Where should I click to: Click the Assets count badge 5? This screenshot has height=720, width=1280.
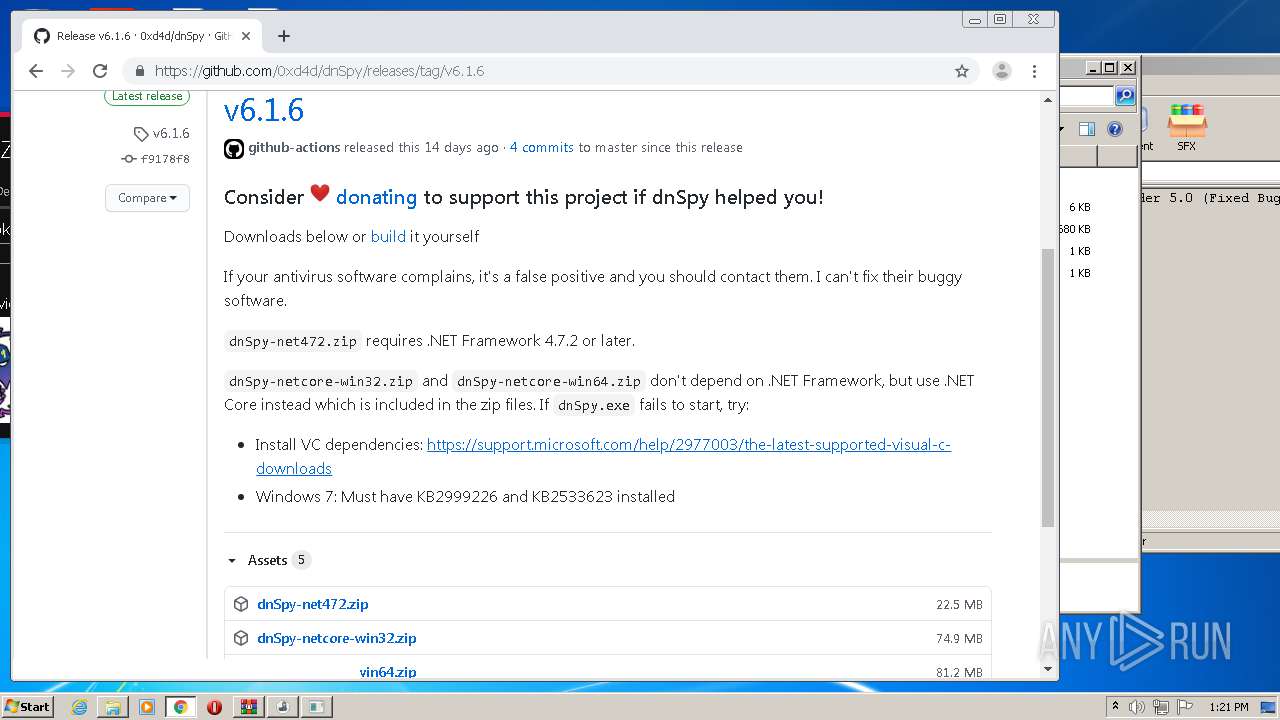(301, 560)
